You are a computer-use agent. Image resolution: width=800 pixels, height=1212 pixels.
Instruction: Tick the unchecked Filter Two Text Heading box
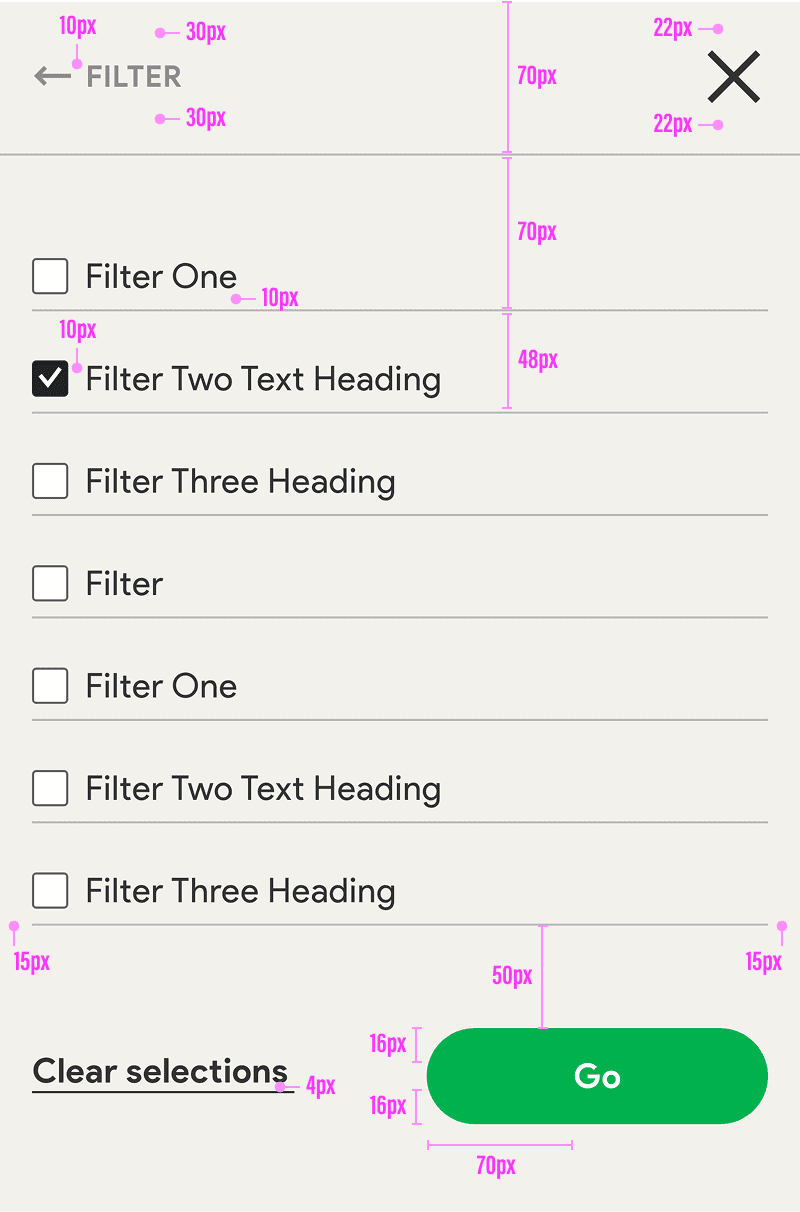point(50,788)
